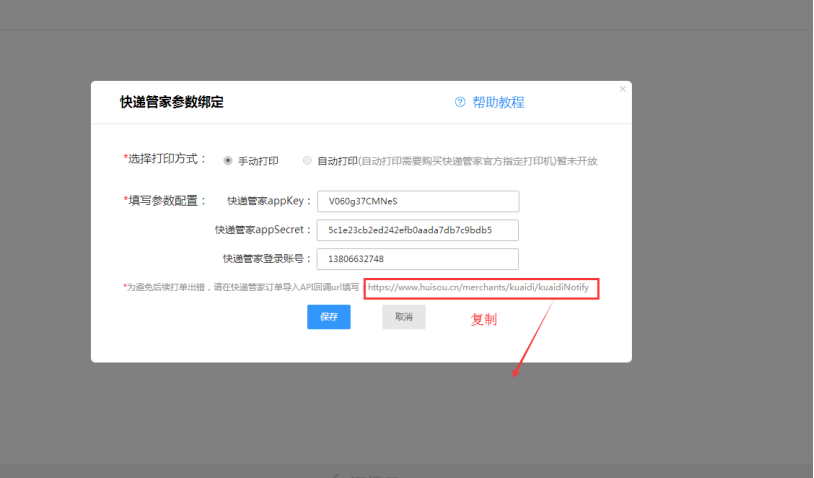Click the 填写参数配置 field label
Screen dimensions: 814x478
(165, 200)
